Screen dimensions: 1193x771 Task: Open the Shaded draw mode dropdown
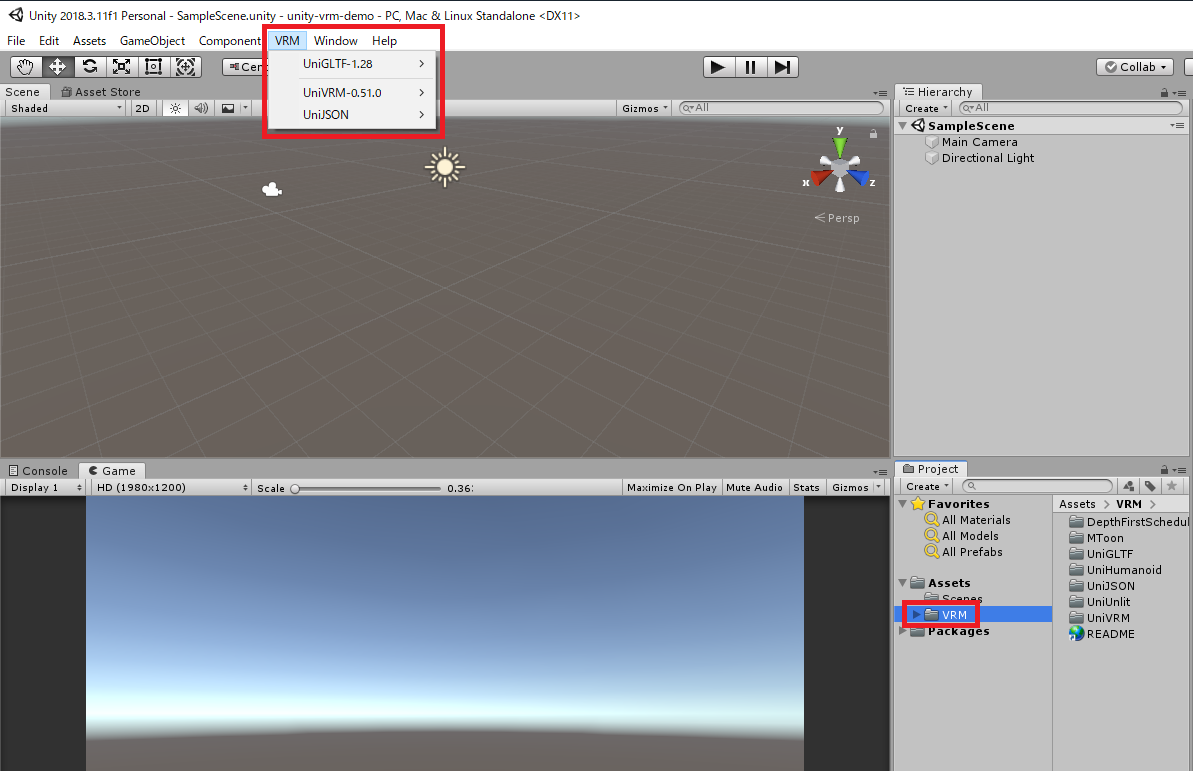point(66,108)
